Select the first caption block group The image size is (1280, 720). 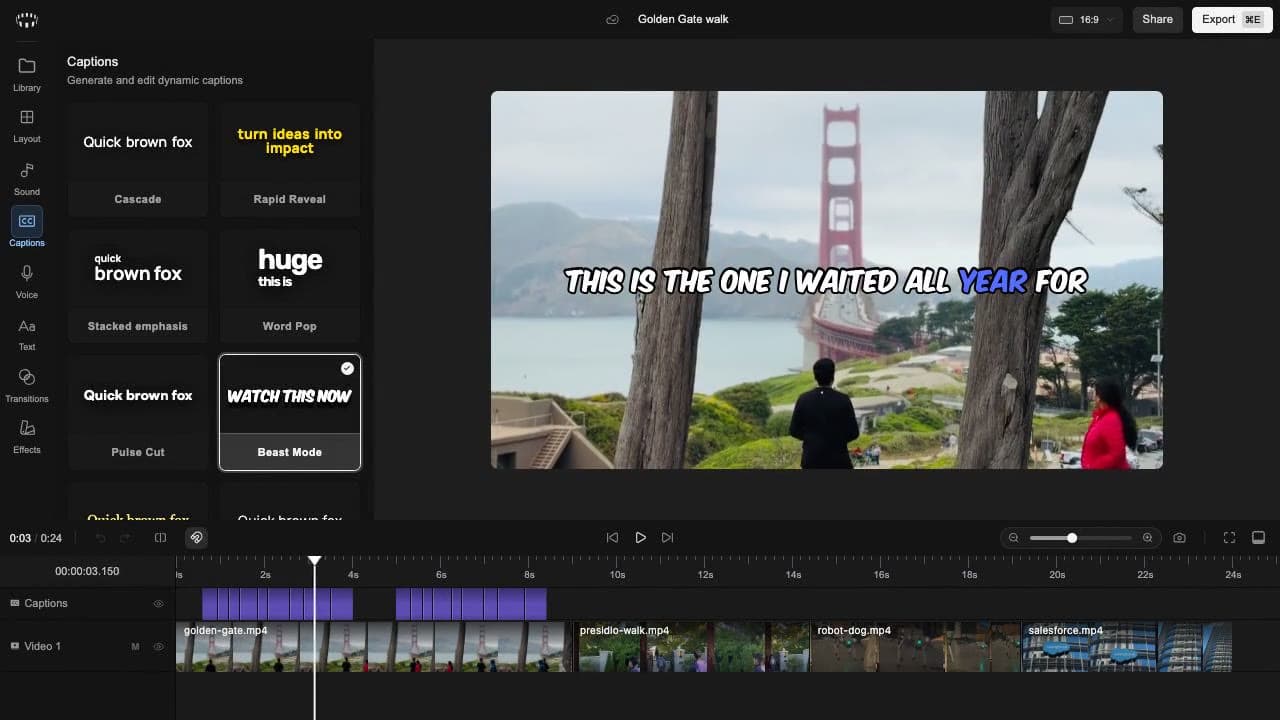277,604
